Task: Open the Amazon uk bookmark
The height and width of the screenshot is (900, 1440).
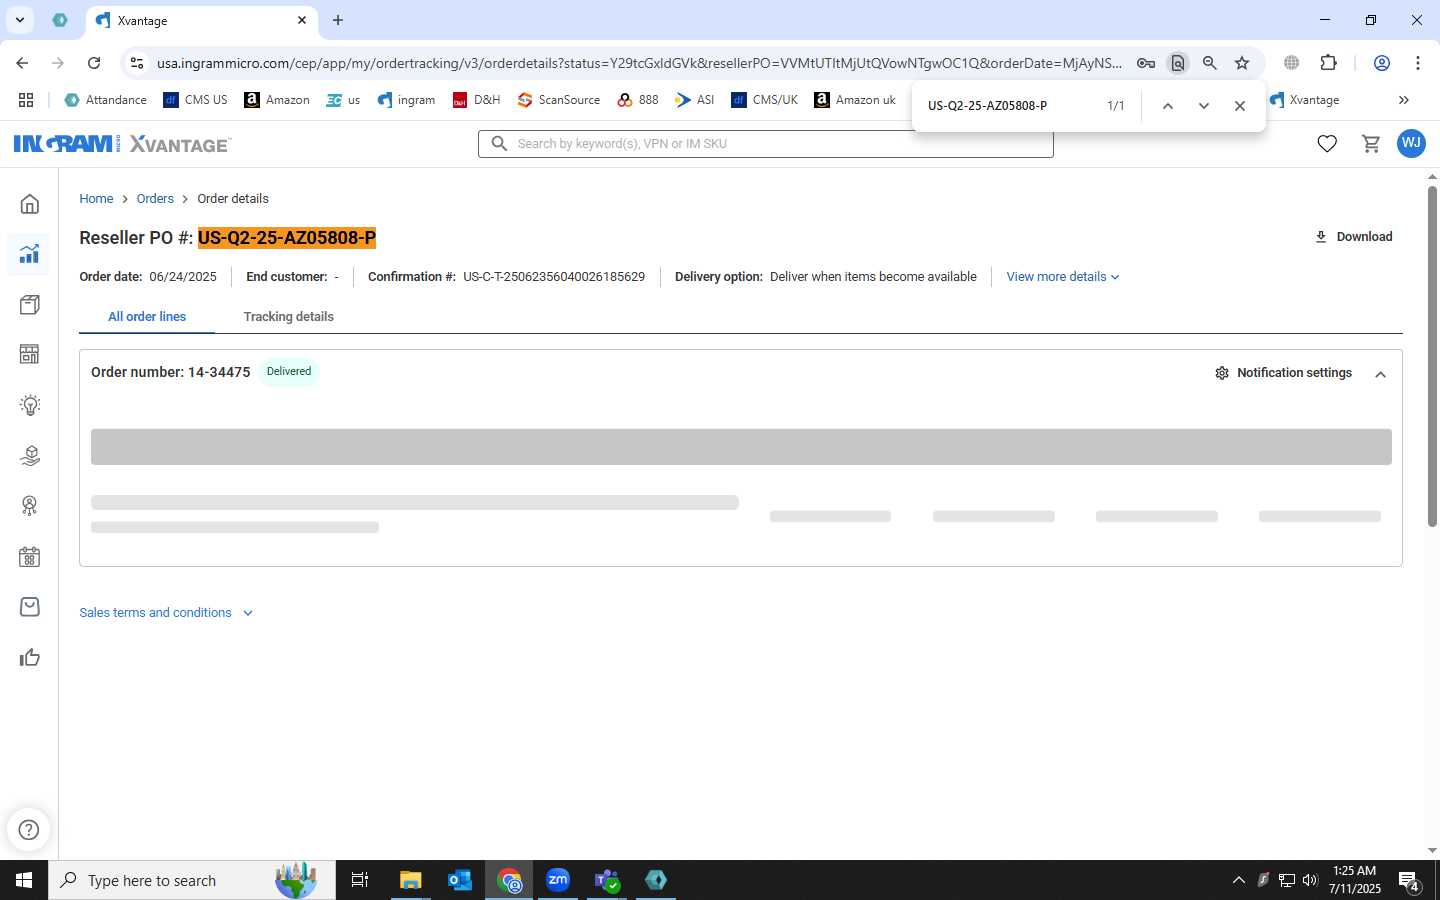Action: pos(855,100)
